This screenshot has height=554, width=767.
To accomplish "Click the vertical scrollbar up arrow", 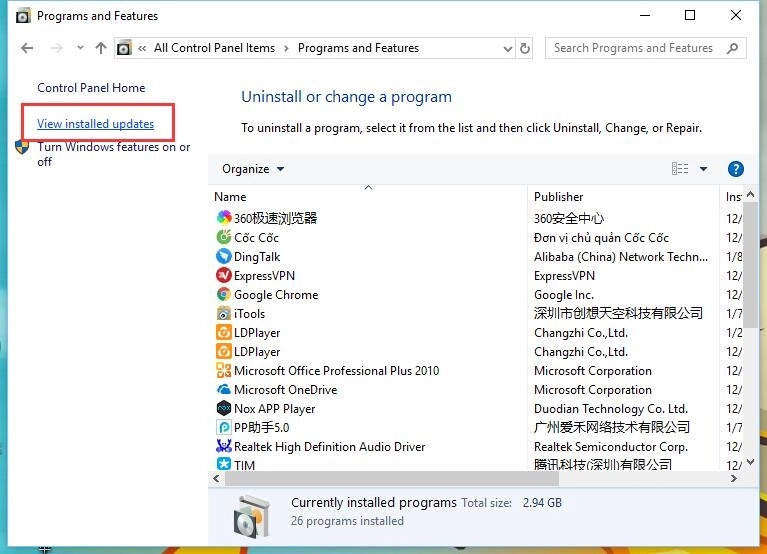I will 751,195.
